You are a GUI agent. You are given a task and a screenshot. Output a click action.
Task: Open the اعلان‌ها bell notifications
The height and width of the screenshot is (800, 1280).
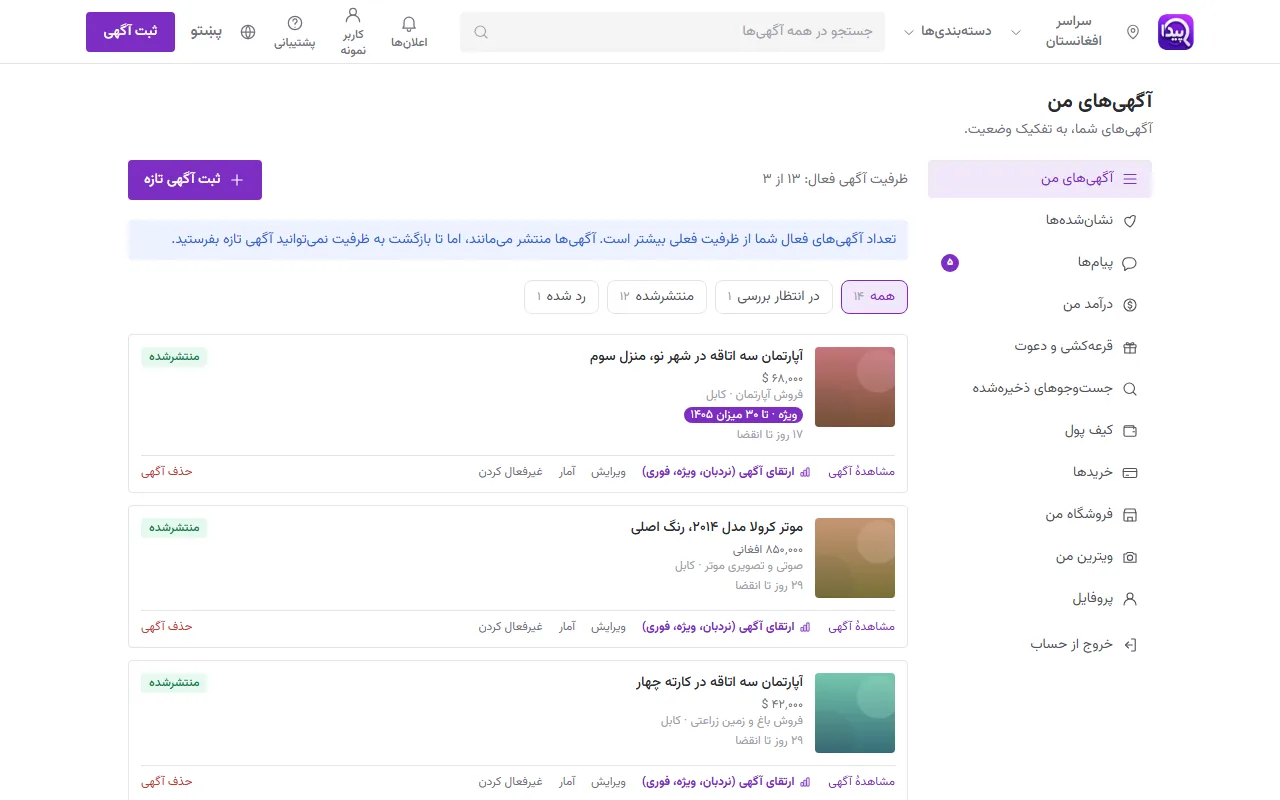pos(409,32)
